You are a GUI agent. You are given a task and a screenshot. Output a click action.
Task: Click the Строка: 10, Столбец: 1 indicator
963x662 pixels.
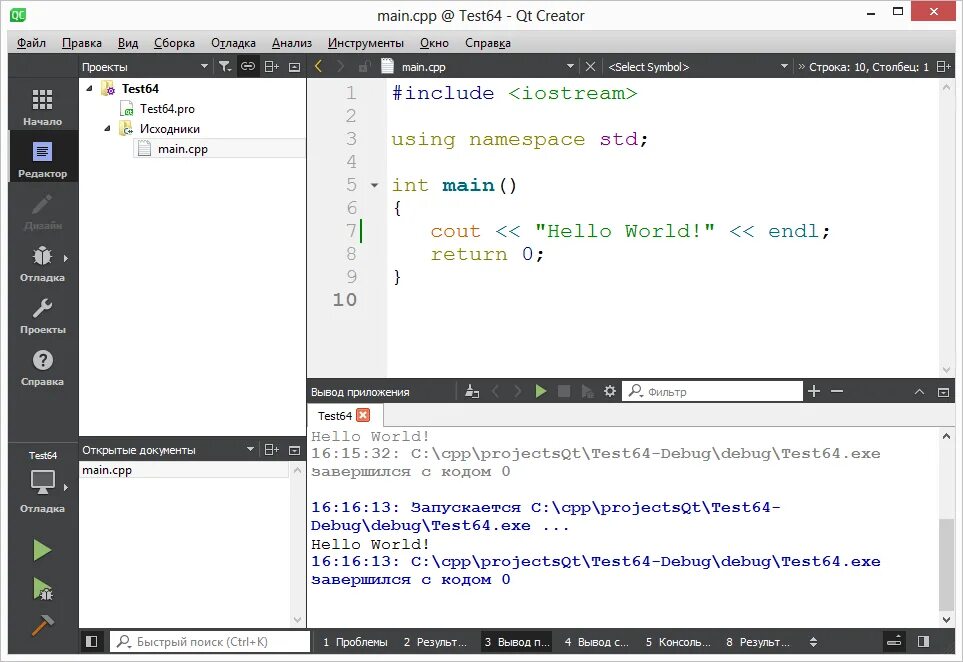pyautogui.click(x=868, y=66)
